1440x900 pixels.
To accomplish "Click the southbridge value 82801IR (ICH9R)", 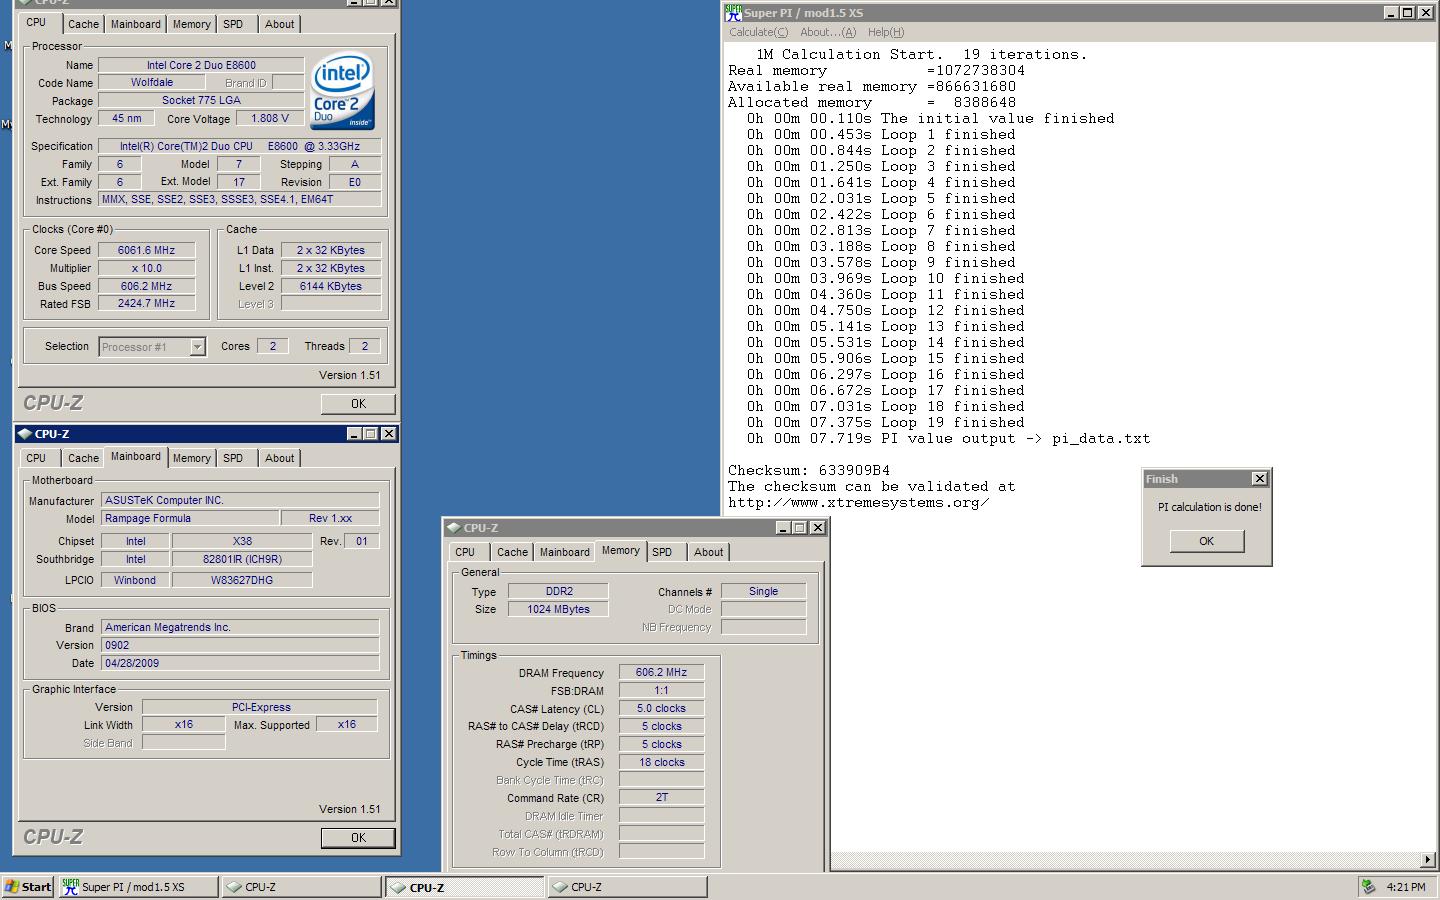I will [242, 560].
